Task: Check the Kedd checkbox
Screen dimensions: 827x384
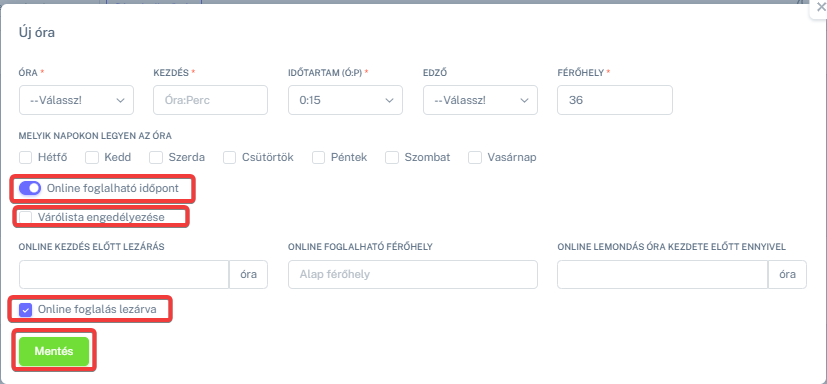Action: coord(92,157)
